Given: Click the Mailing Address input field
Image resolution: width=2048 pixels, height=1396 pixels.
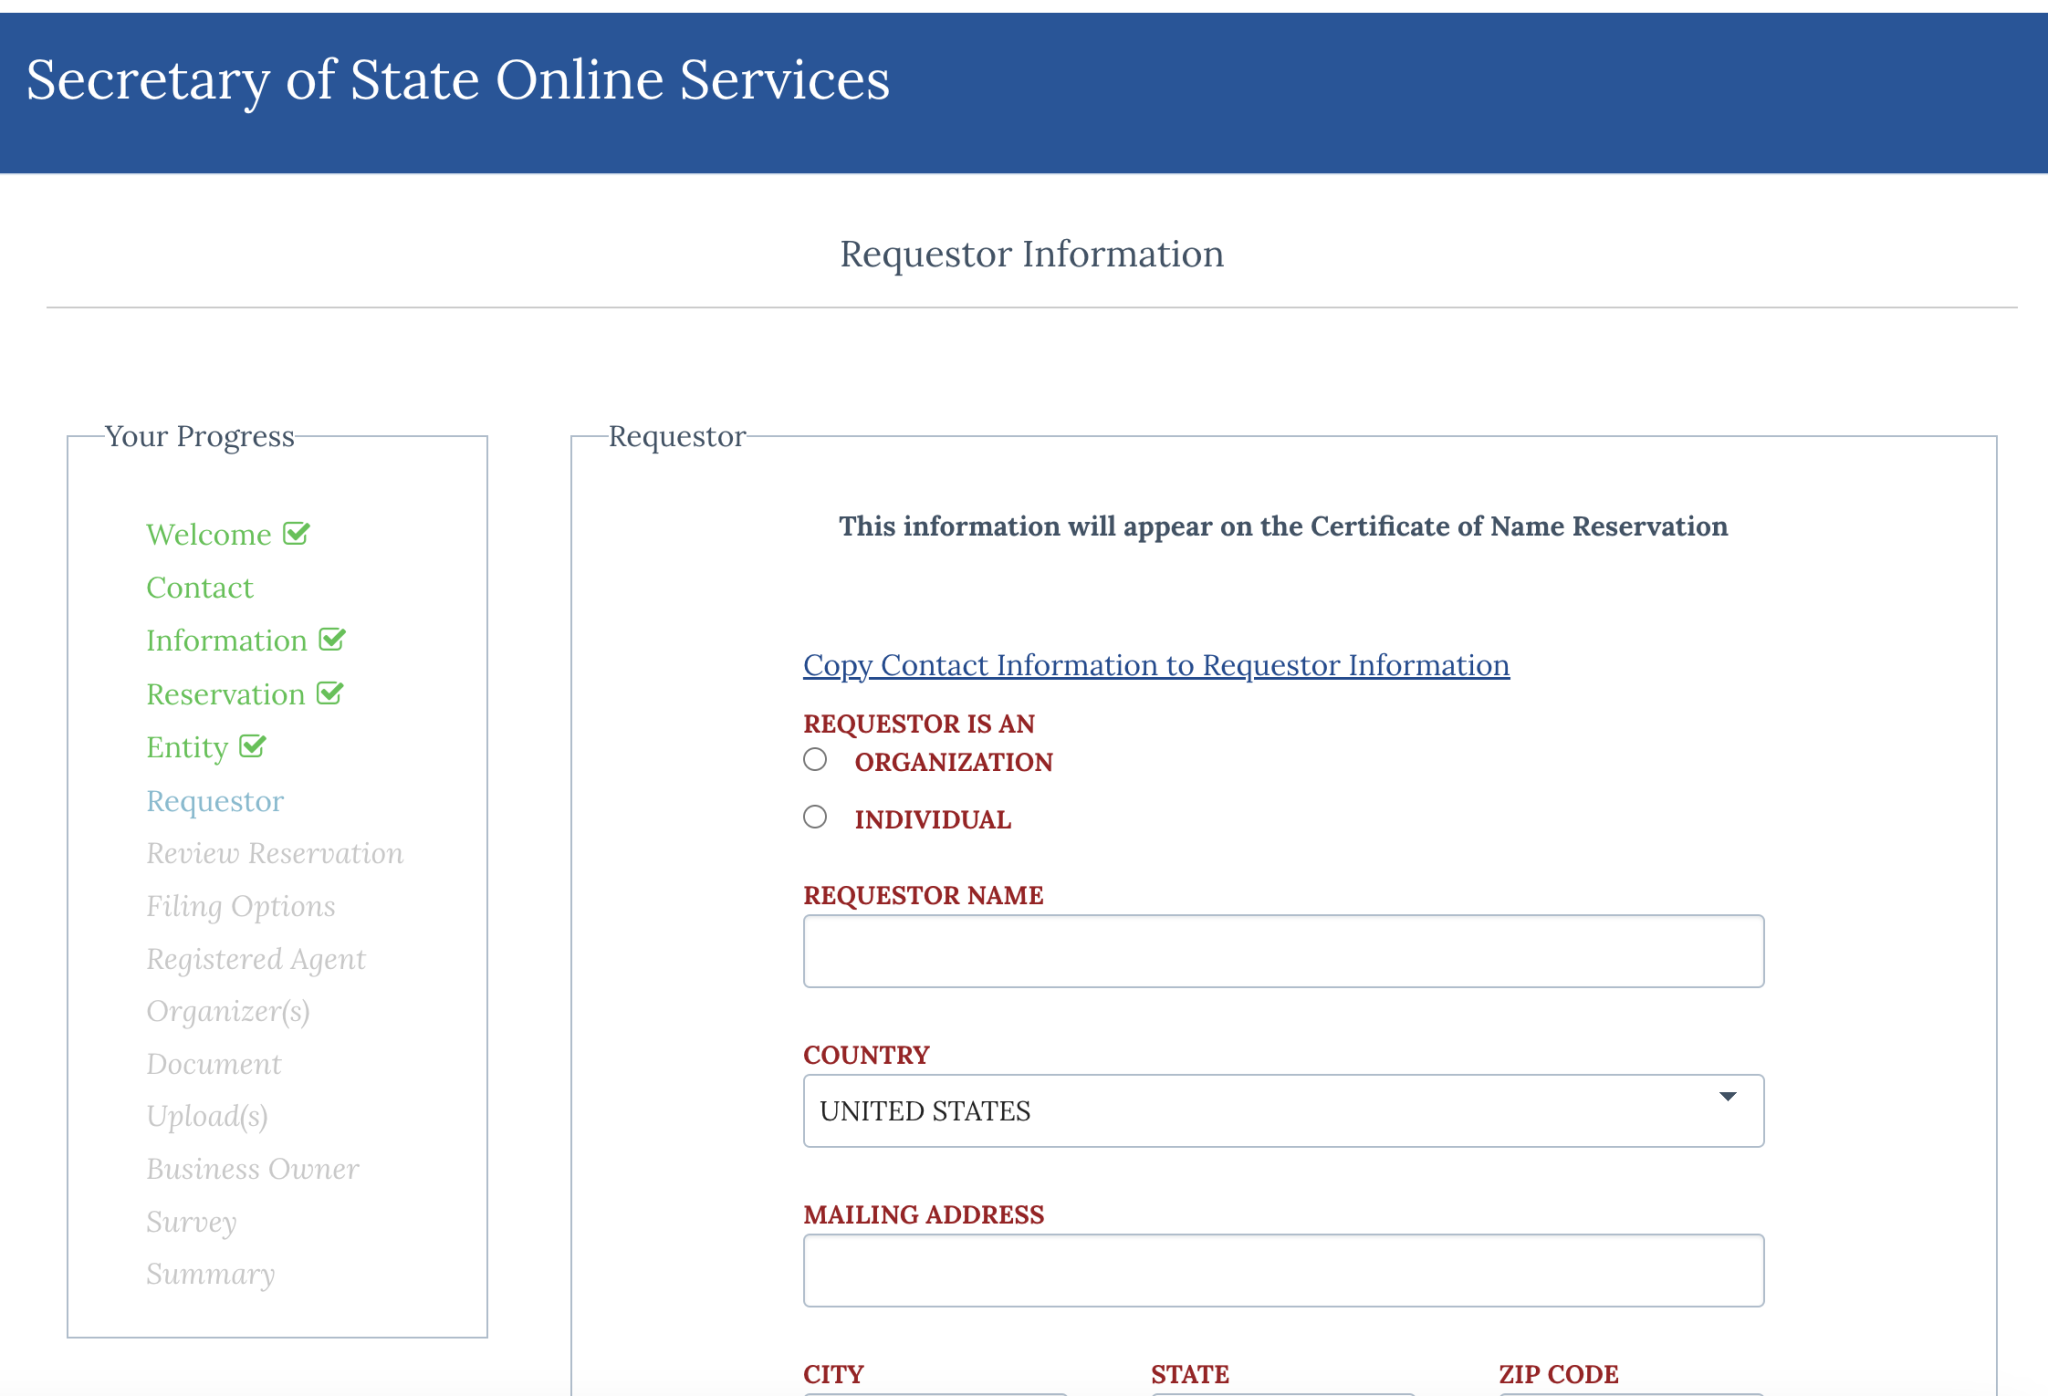Looking at the screenshot, I should click(x=1282, y=1270).
